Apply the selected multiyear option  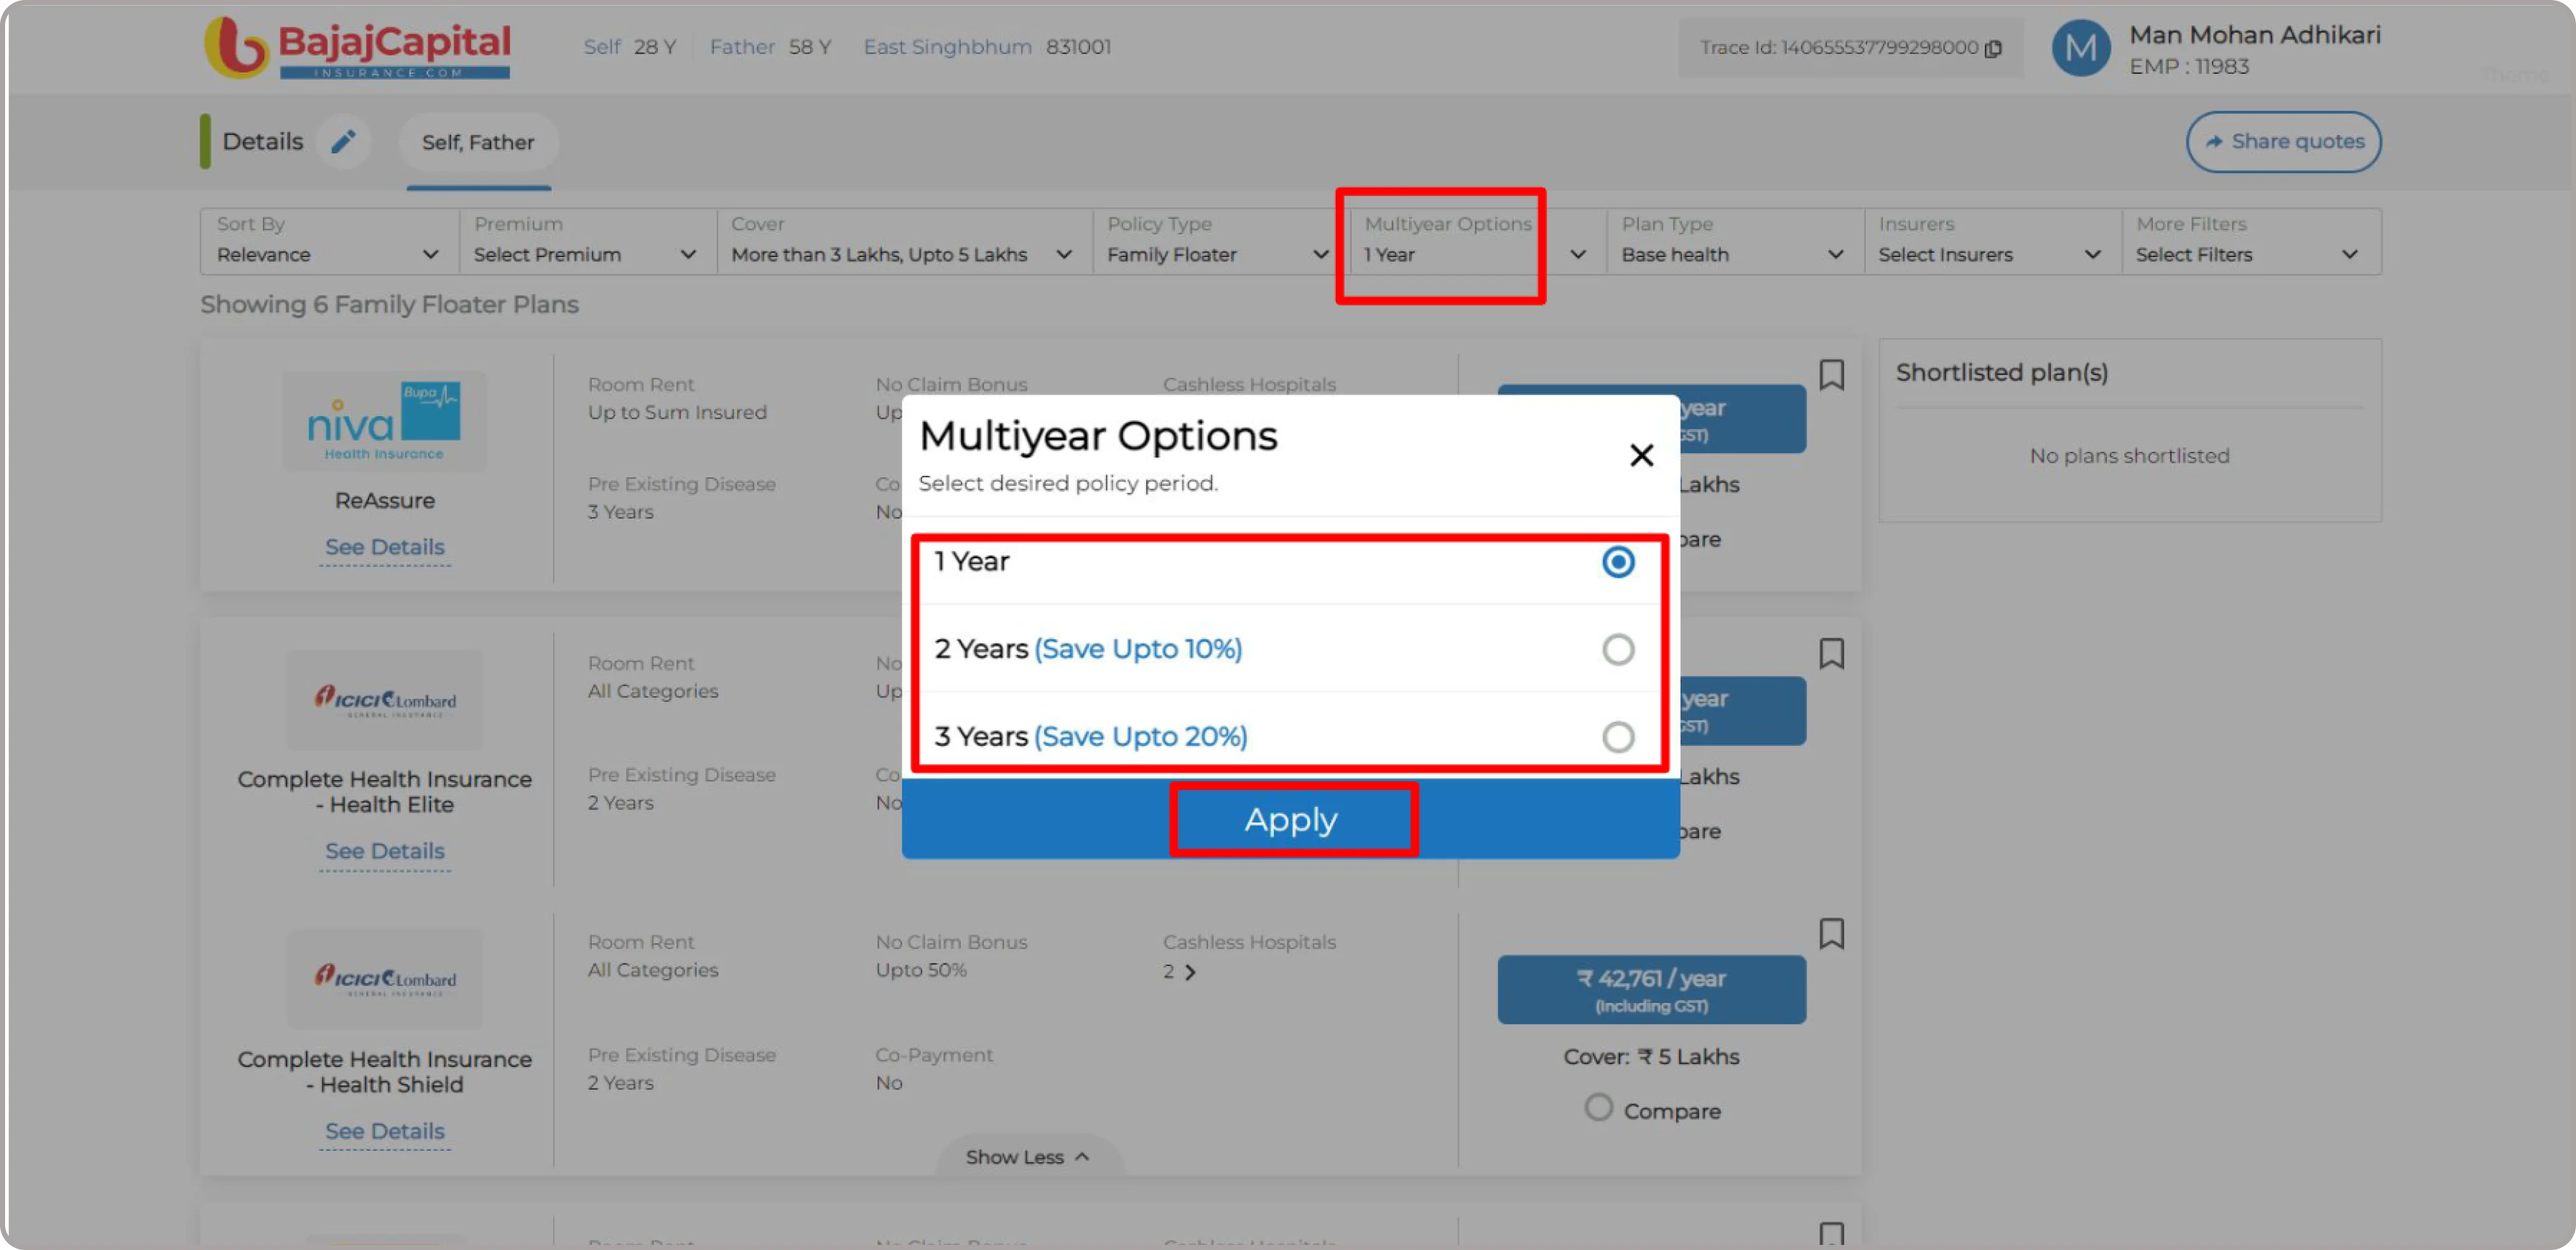coord(1290,819)
